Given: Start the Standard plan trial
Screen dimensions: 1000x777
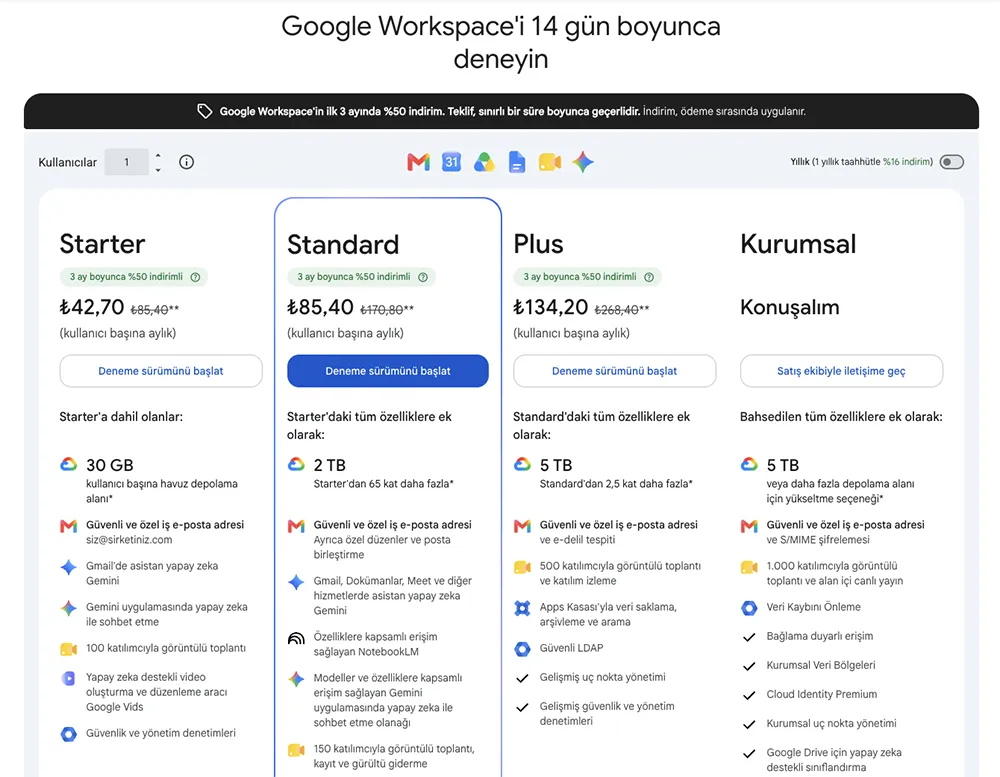Looking at the screenshot, I should tap(388, 371).
